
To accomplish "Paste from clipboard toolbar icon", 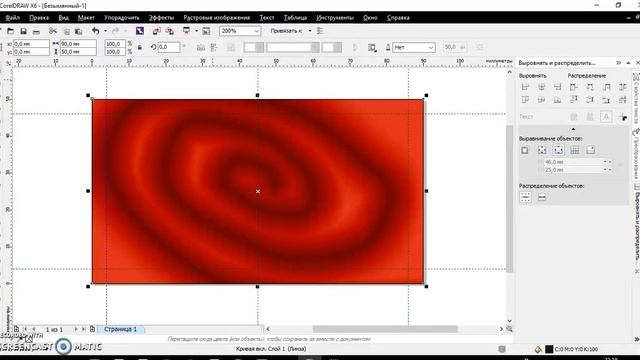I will coord(78,31).
